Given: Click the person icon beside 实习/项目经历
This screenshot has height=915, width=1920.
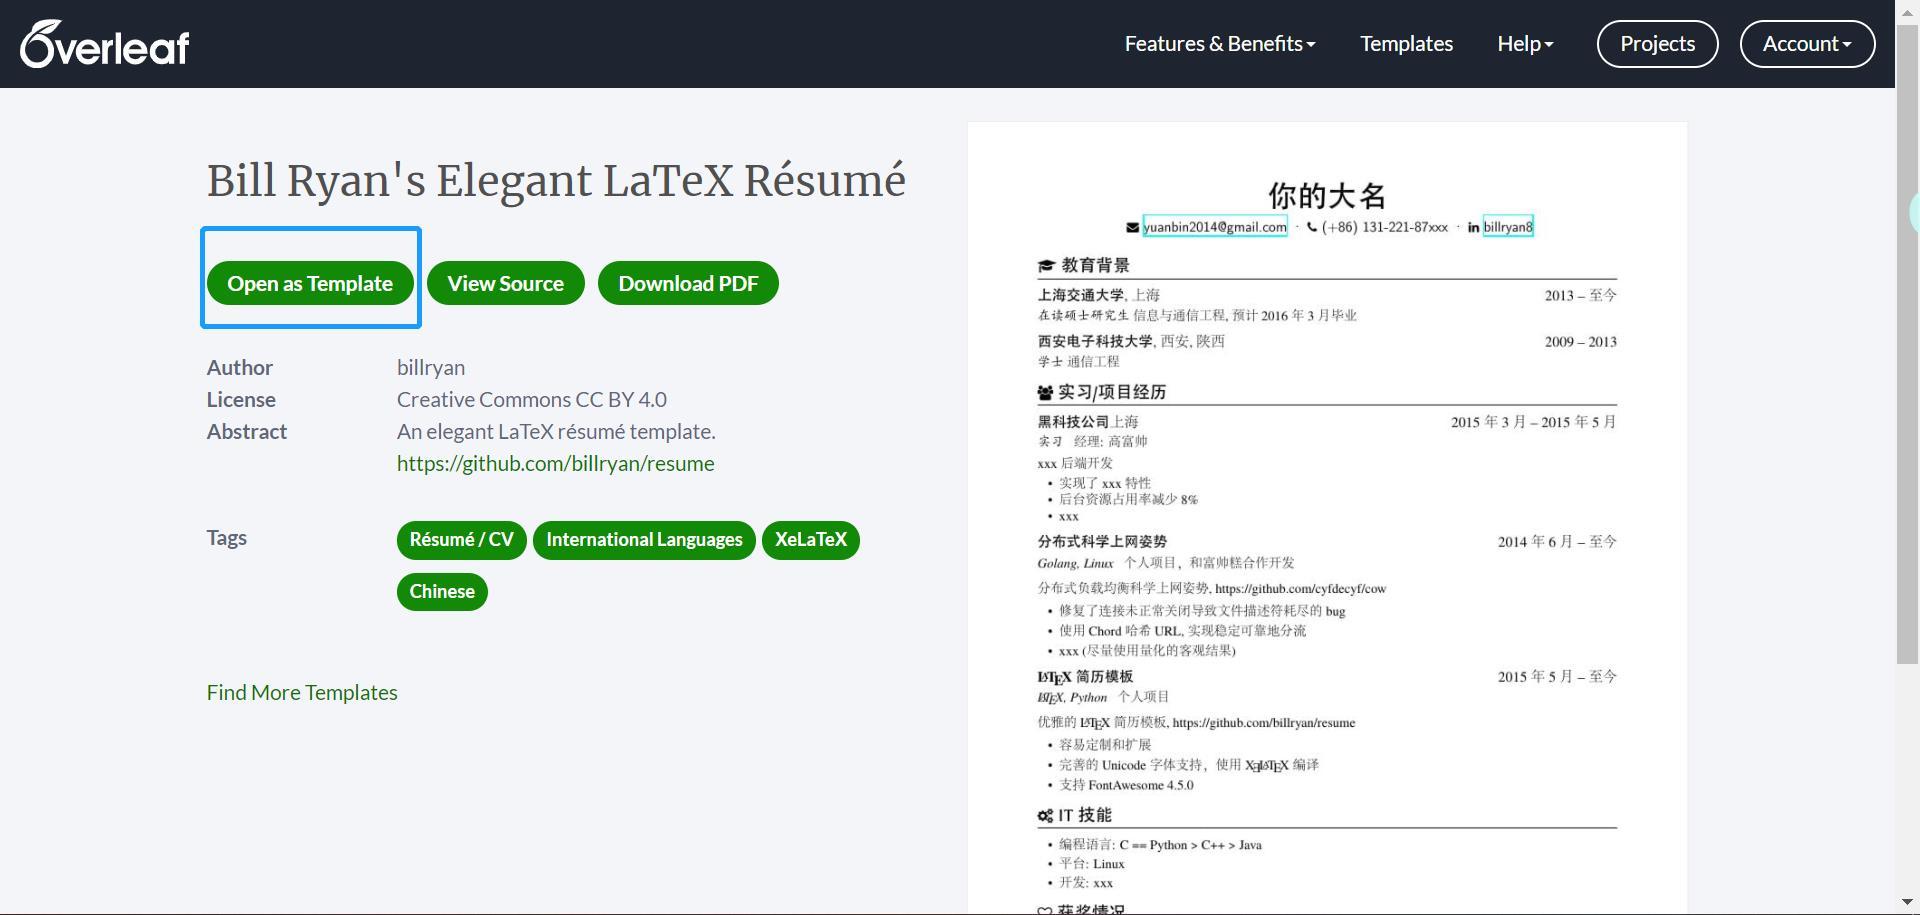Looking at the screenshot, I should [x=1044, y=391].
